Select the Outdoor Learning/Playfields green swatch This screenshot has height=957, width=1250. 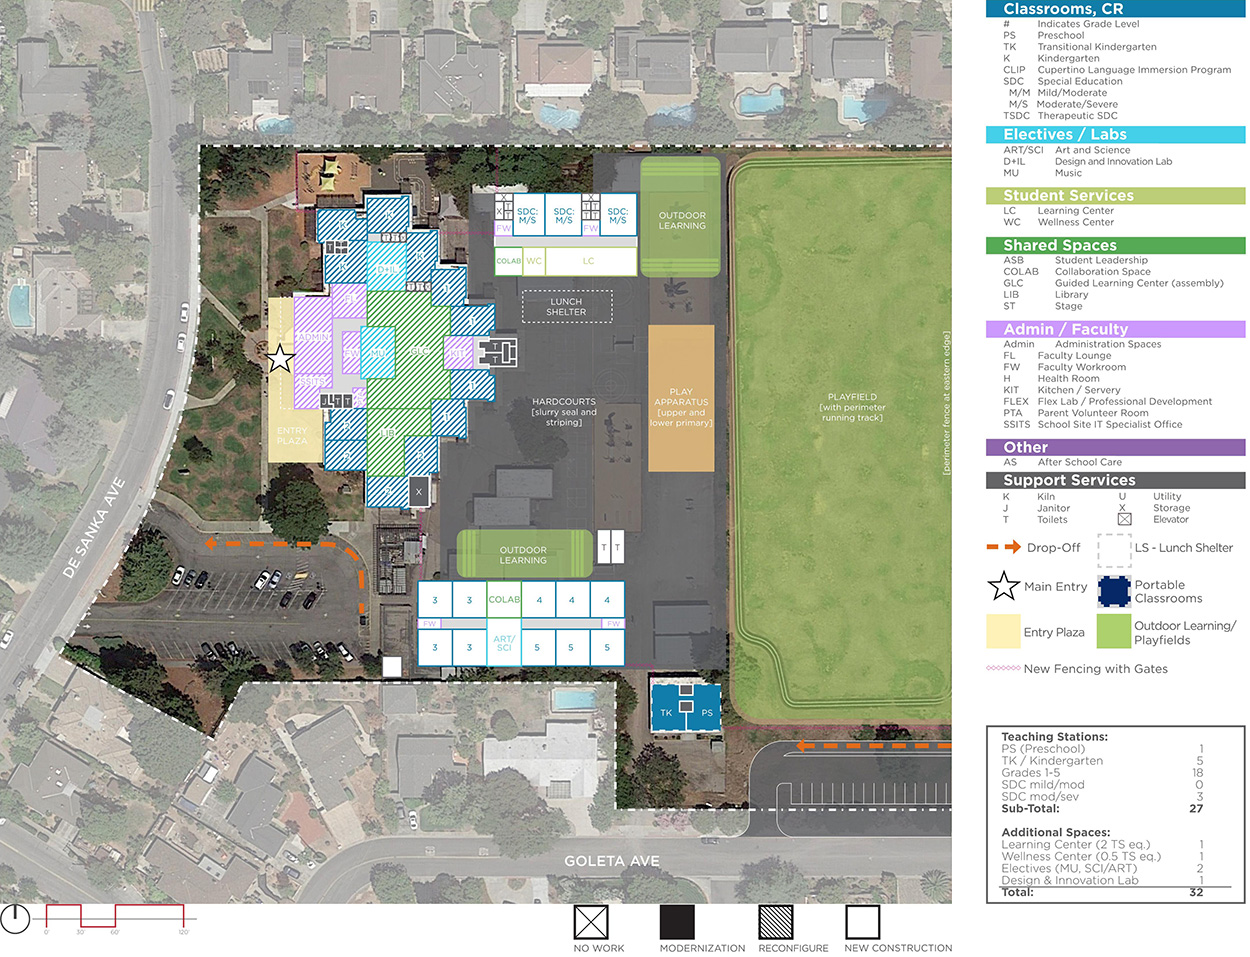pyautogui.click(x=1114, y=631)
